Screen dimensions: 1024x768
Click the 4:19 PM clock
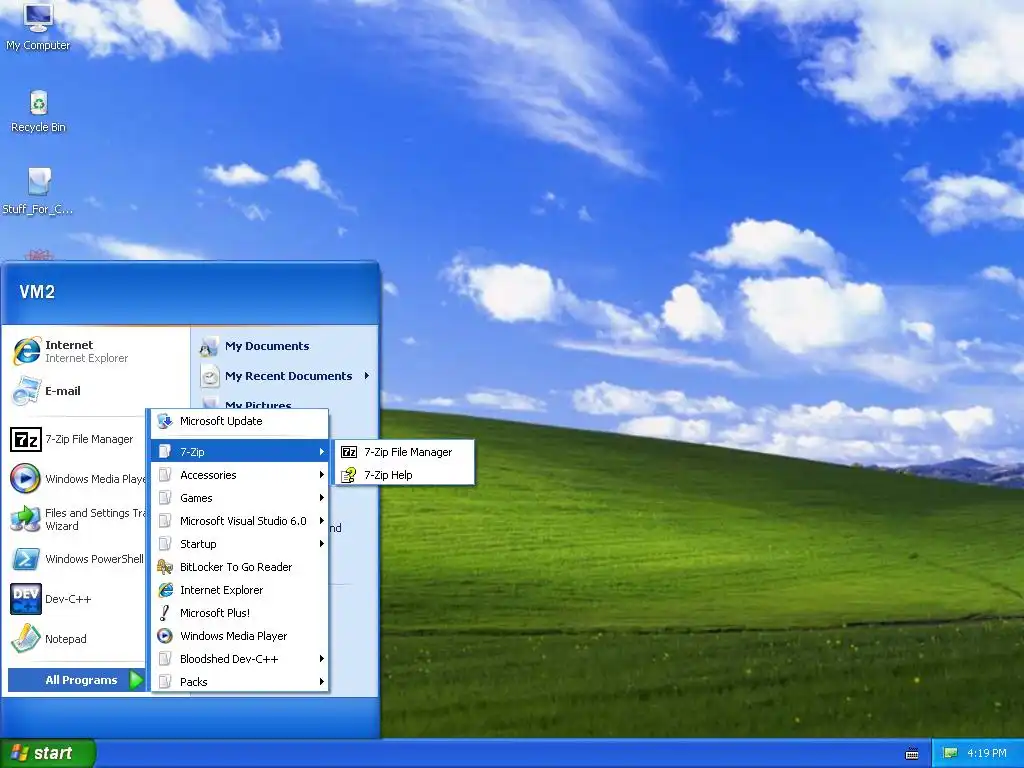(x=987, y=753)
